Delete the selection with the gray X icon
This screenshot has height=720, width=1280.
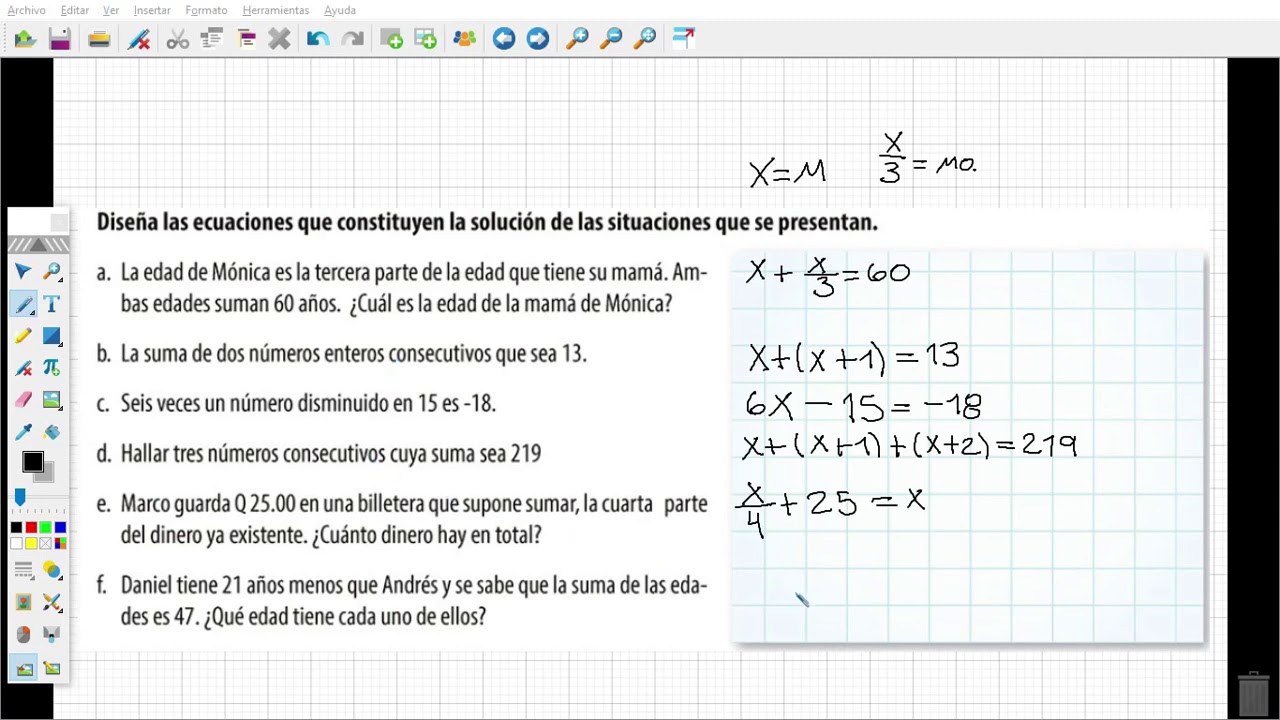coord(279,39)
